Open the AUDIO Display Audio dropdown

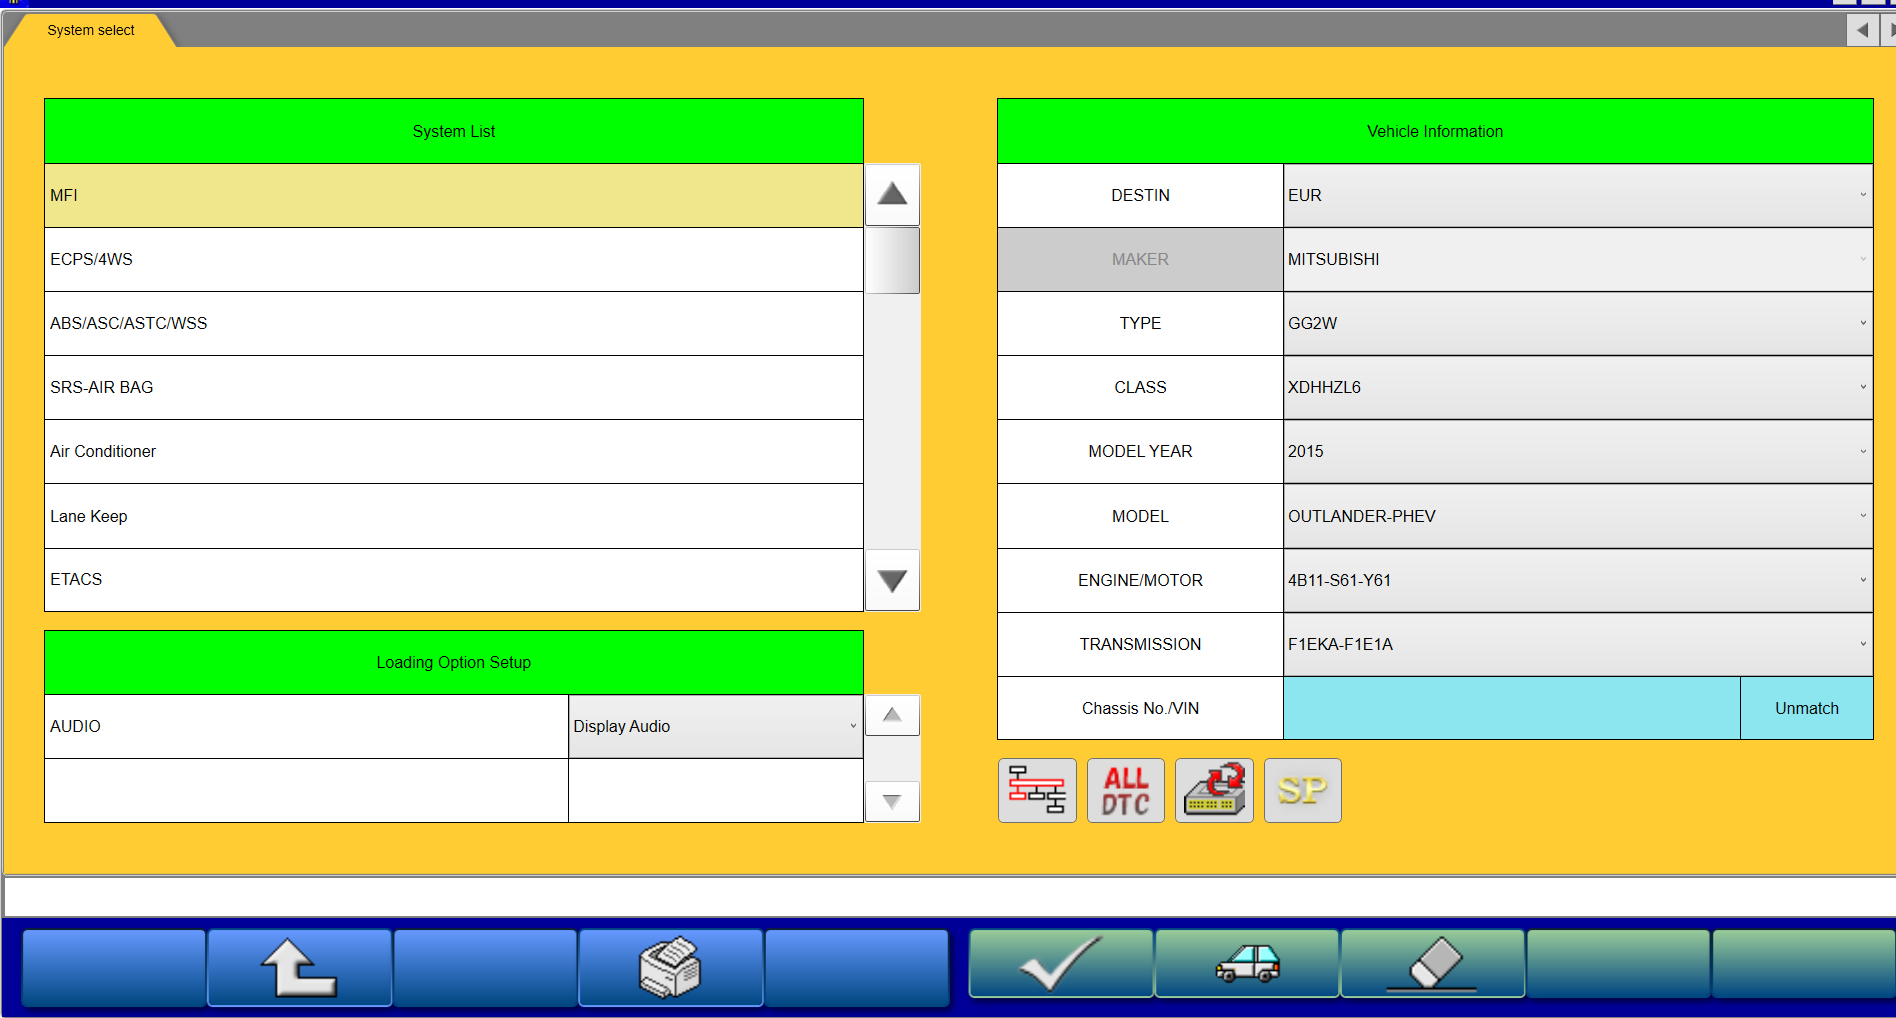[715, 727]
